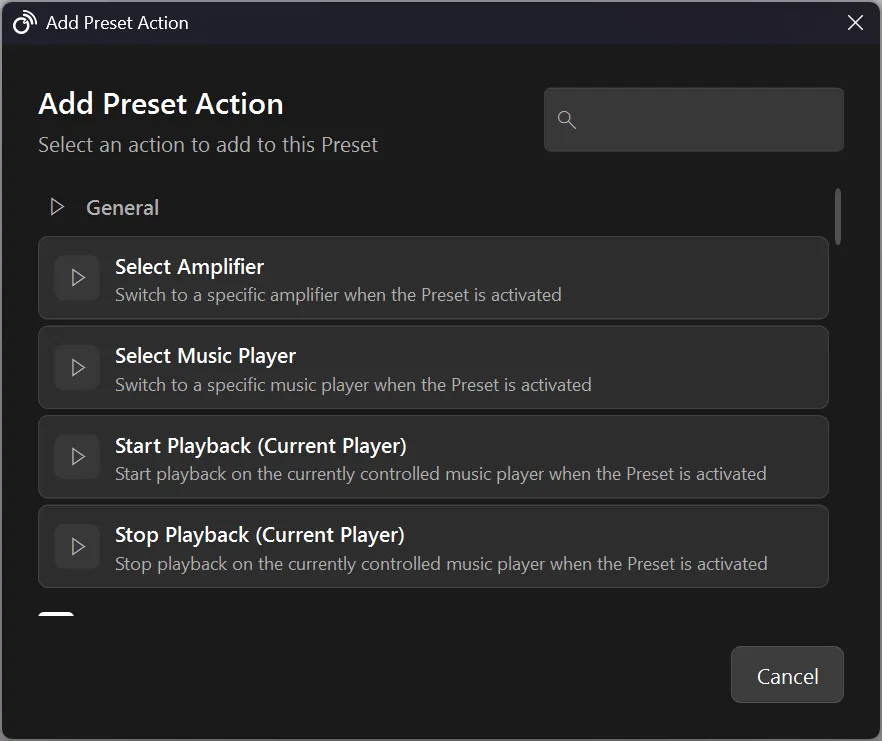Click the play icon beside Select Amplifier

[x=77, y=278]
